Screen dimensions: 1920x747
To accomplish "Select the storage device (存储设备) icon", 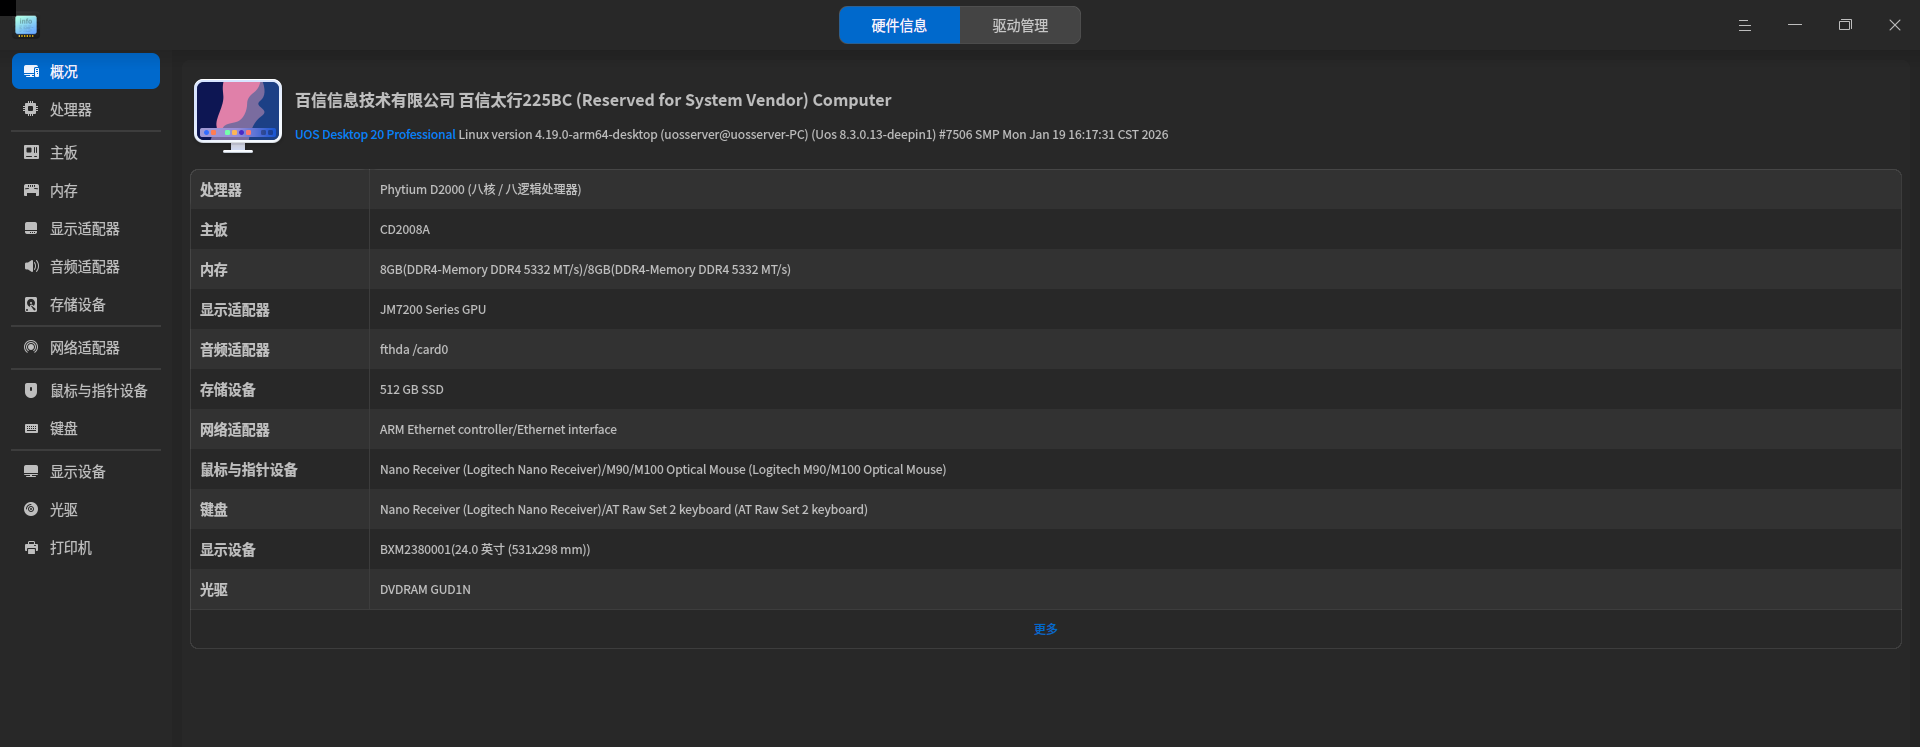I will coord(31,305).
